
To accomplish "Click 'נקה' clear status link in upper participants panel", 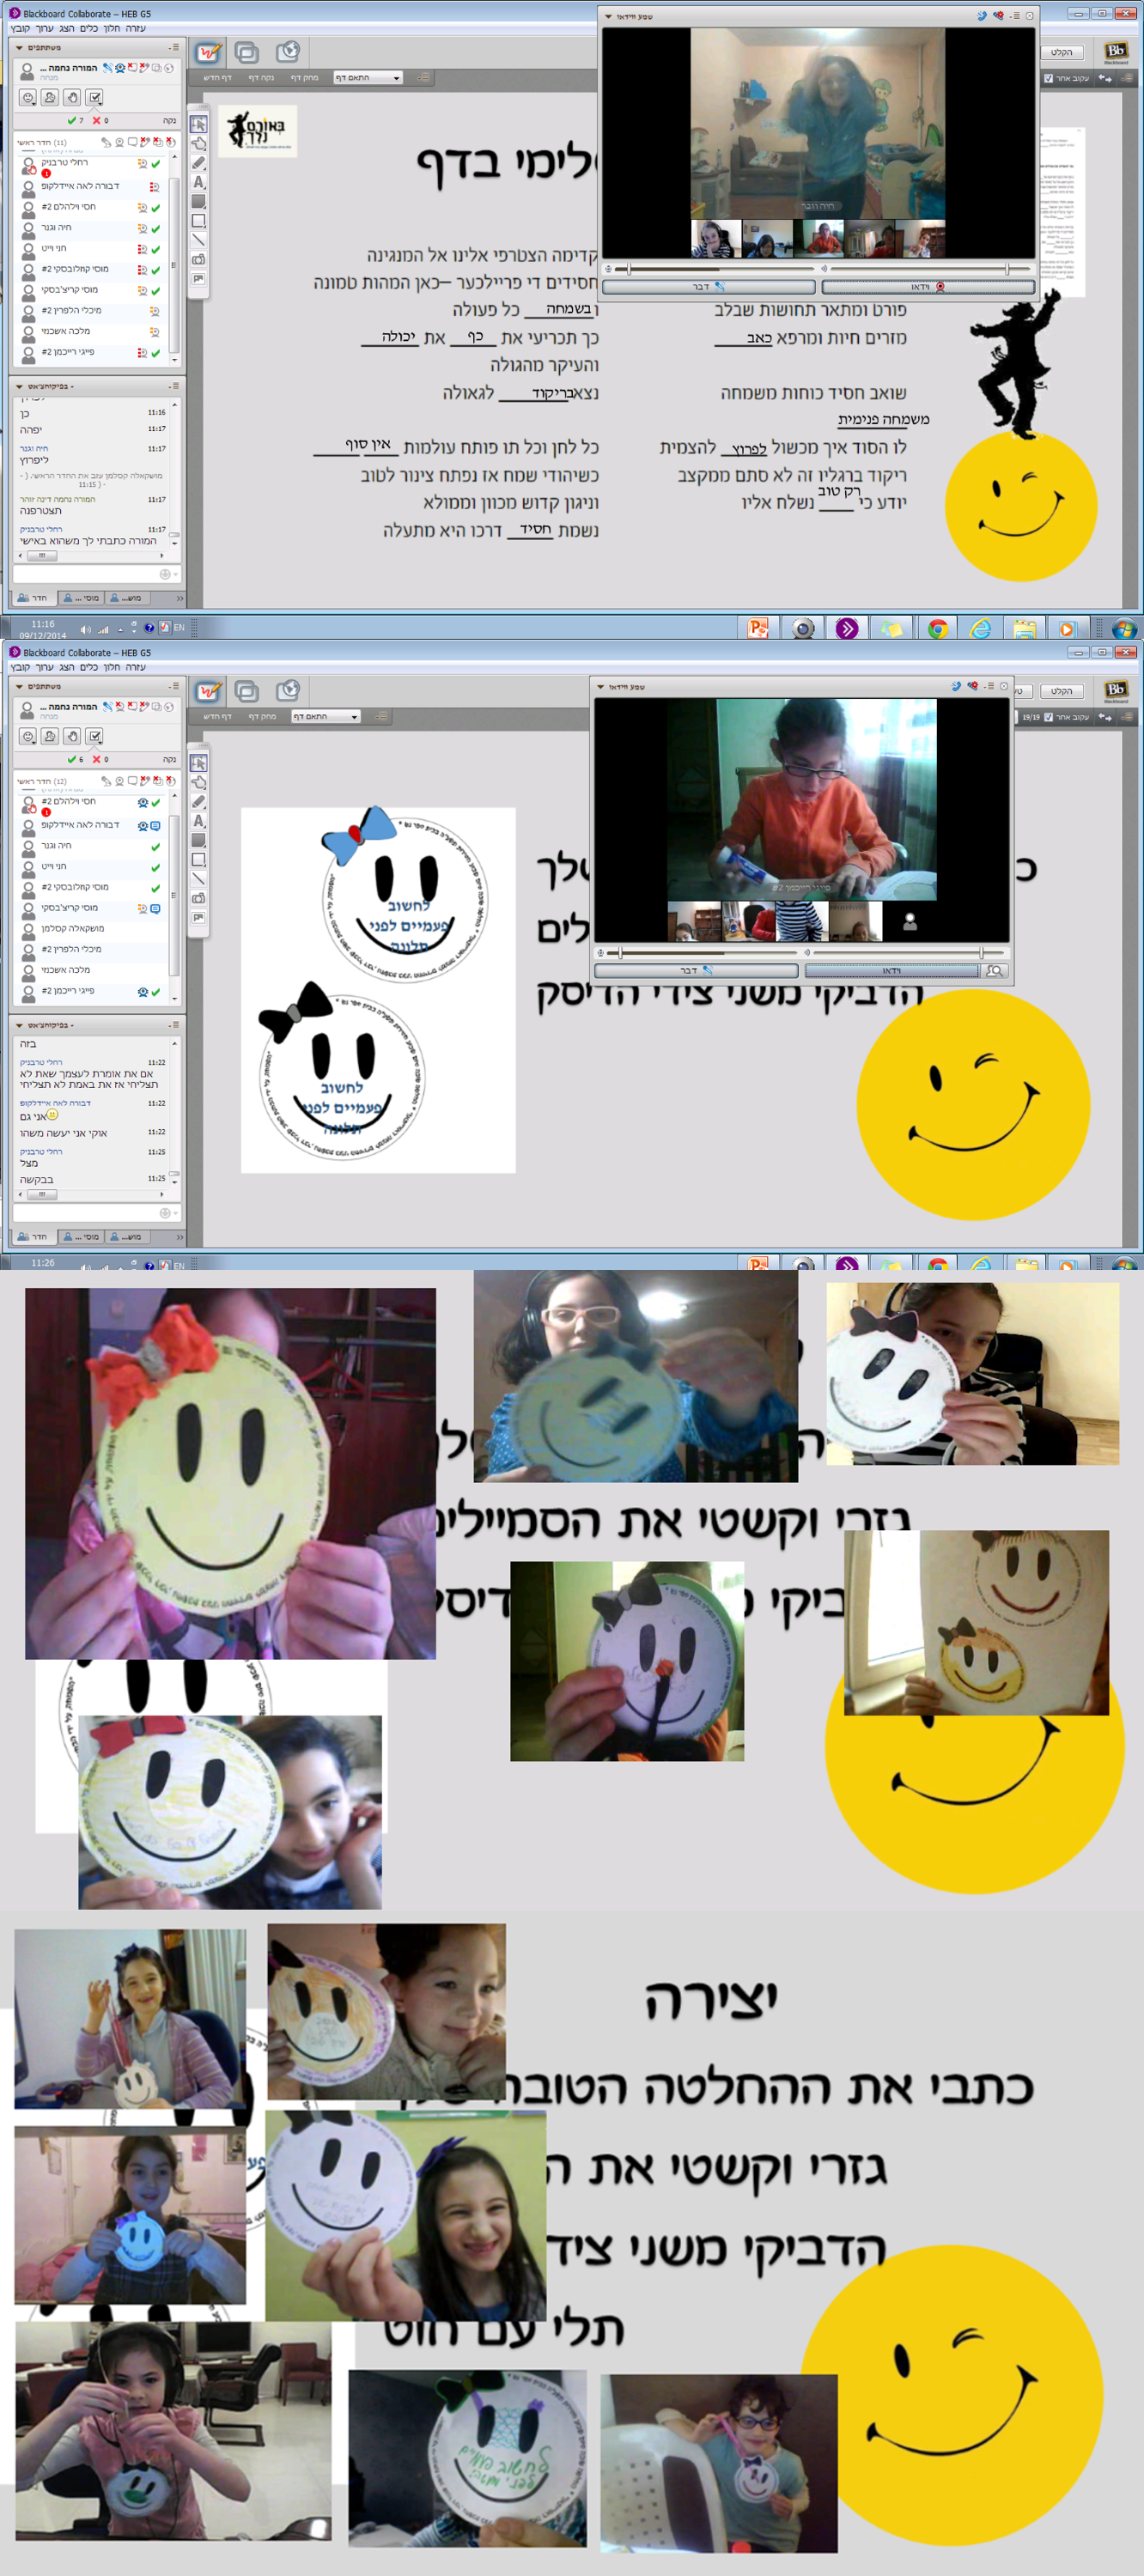I will (x=170, y=121).
